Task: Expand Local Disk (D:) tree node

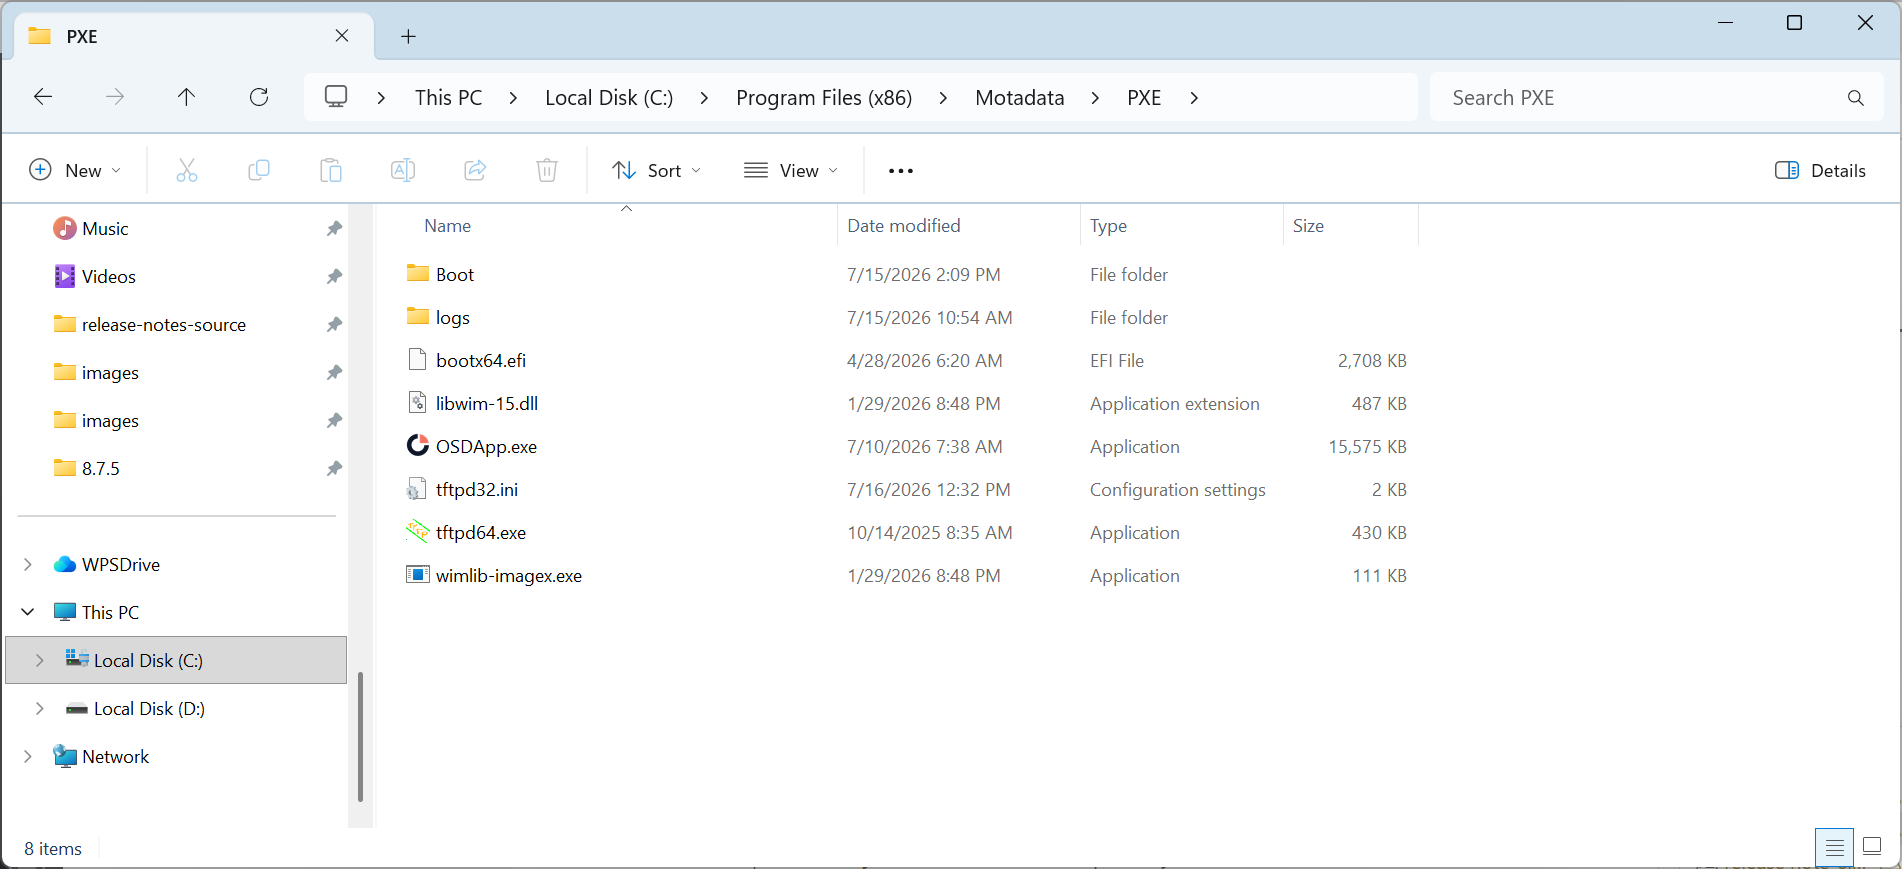Action: [x=40, y=708]
